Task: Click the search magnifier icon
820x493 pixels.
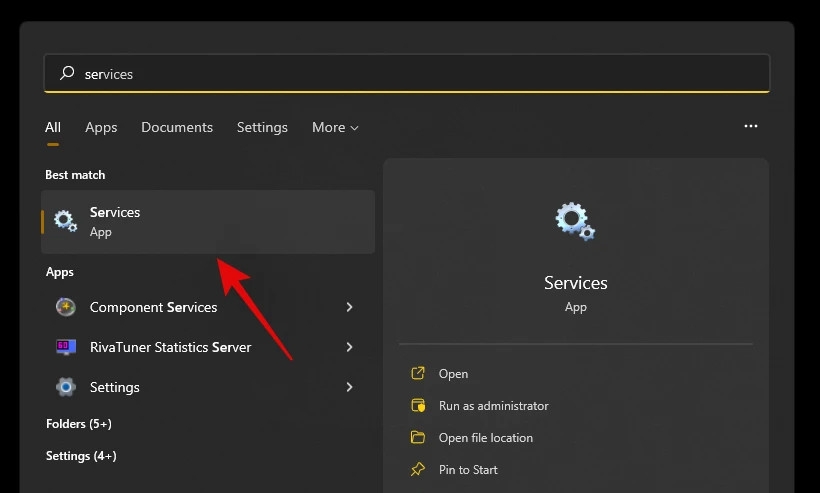Action: click(x=67, y=73)
